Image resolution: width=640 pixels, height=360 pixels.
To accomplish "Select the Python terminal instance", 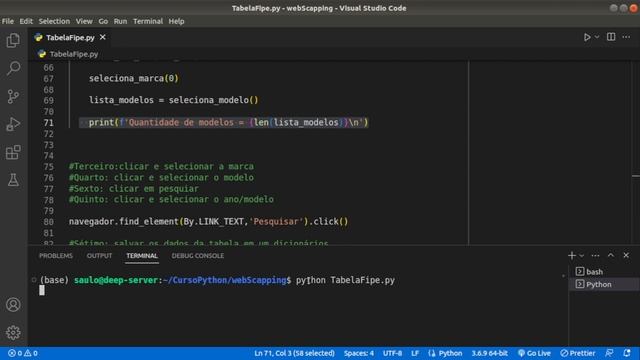I will coord(604,284).
